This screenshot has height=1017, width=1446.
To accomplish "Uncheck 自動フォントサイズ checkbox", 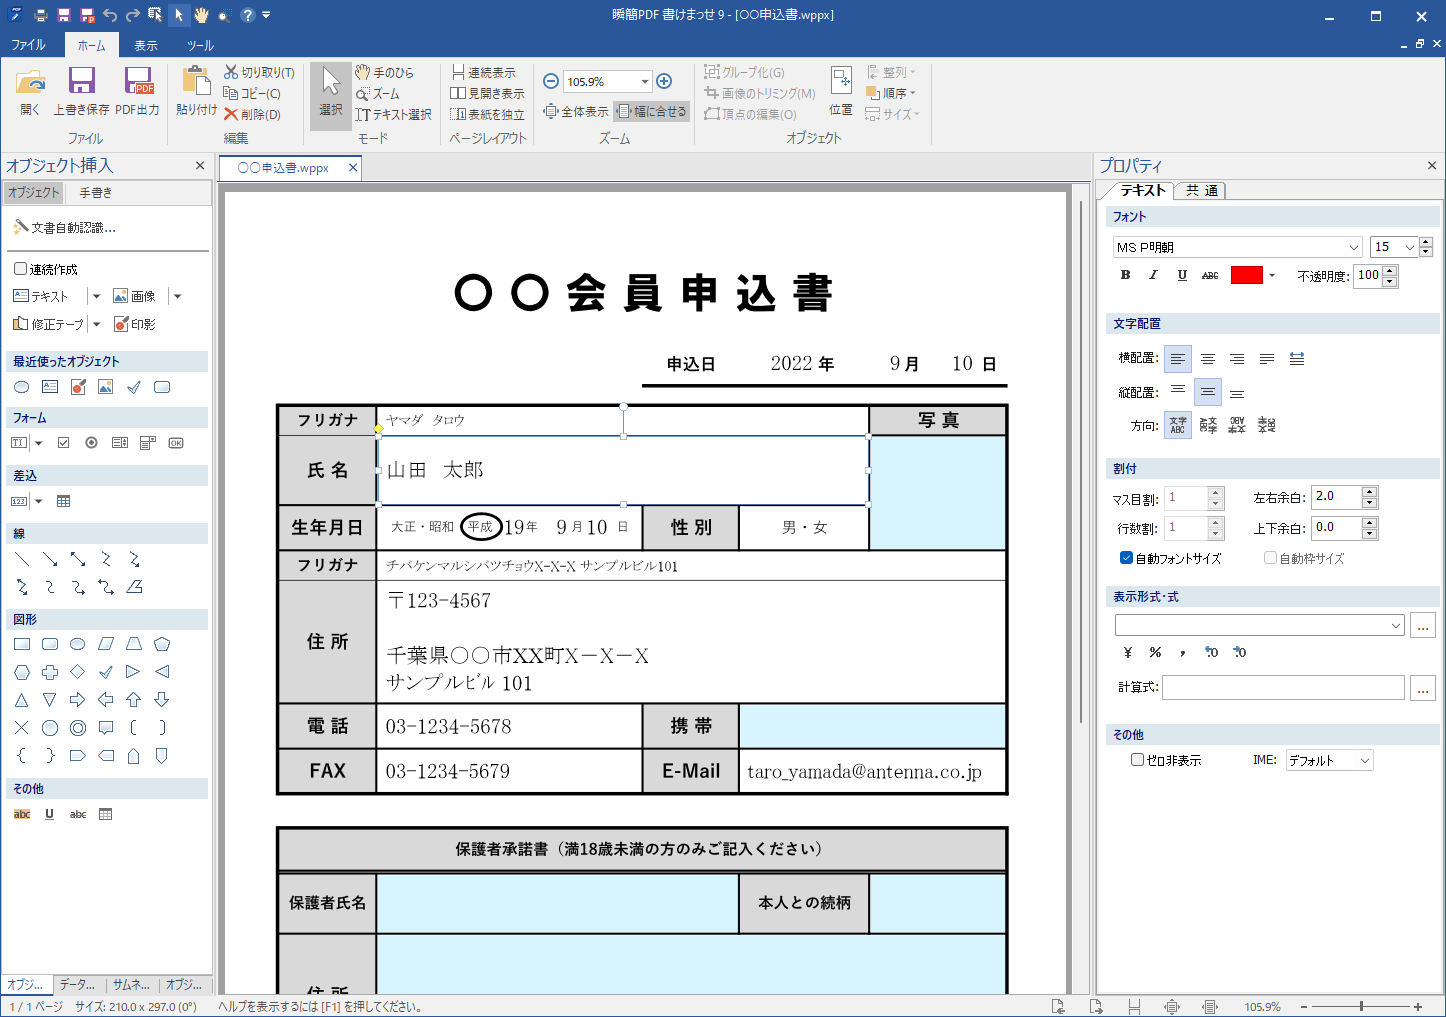I will tap(1126, 558).
